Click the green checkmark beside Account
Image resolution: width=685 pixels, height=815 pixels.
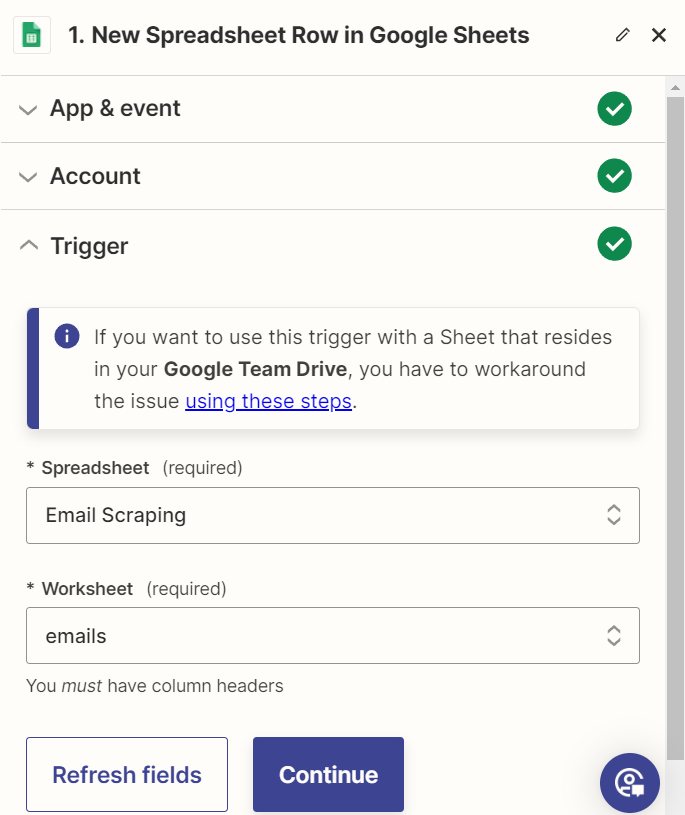[614, 176]
